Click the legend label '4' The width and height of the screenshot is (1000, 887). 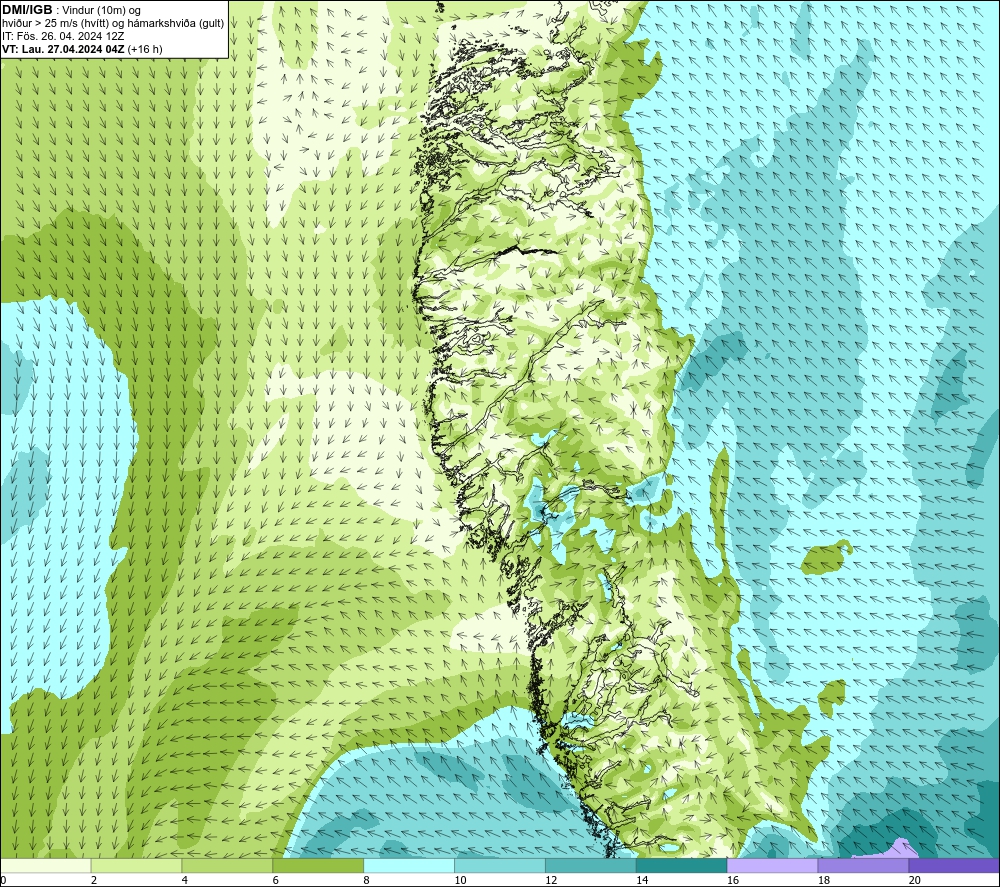[x=185, y=880]
